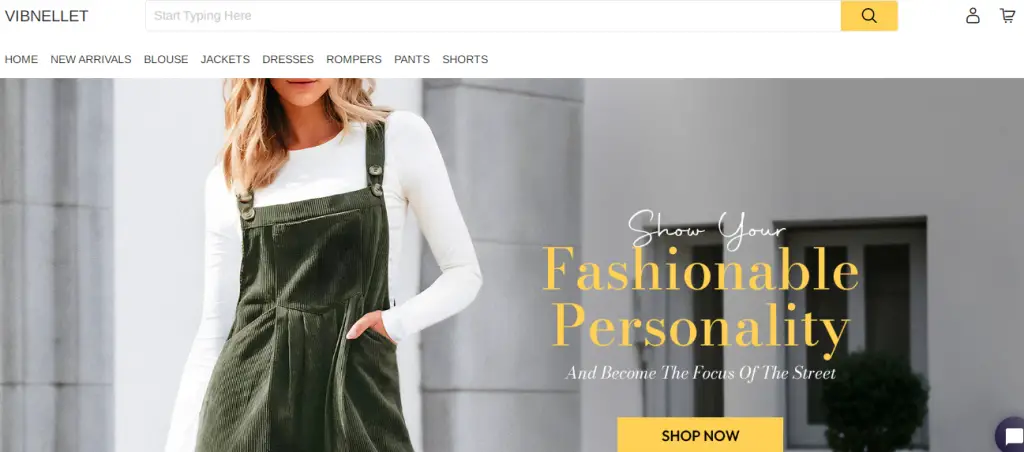Click the Show Your script text

point(707,229)
